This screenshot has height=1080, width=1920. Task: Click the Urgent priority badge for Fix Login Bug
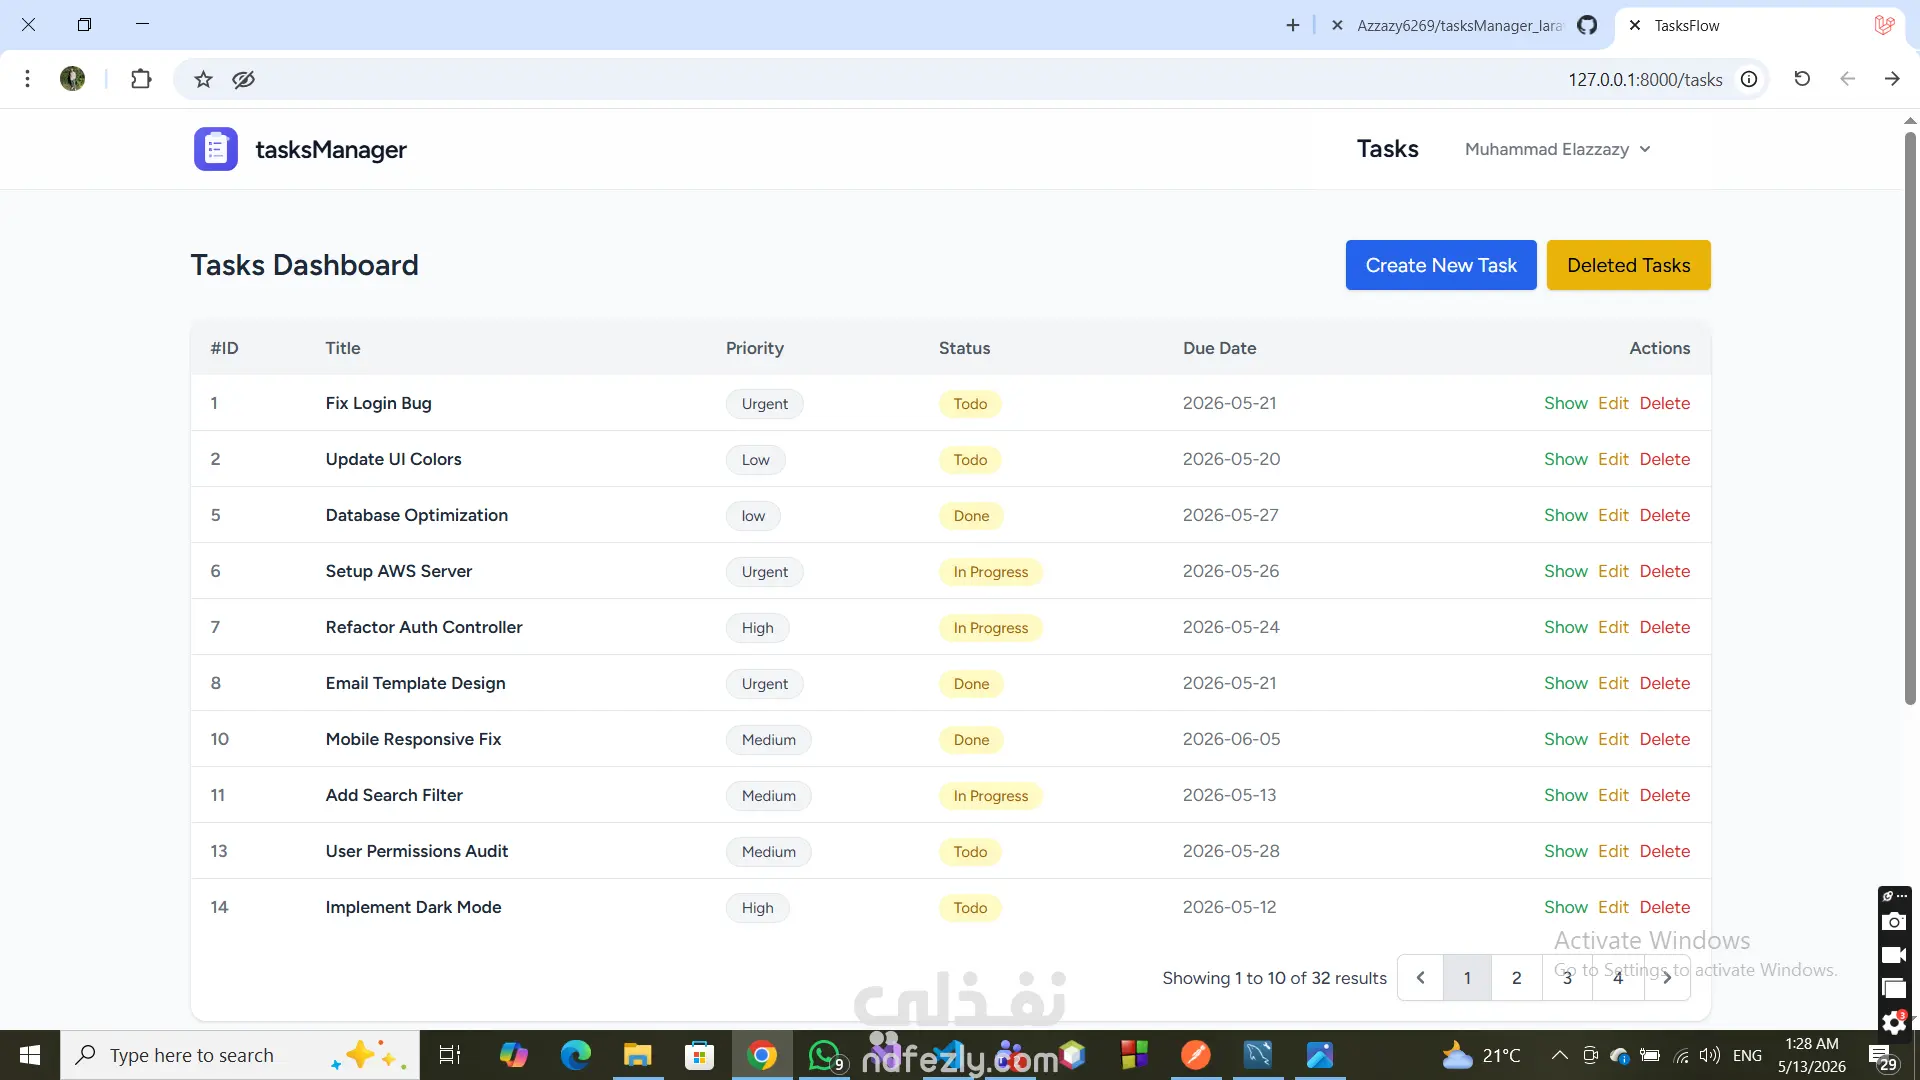click(765, 404)
